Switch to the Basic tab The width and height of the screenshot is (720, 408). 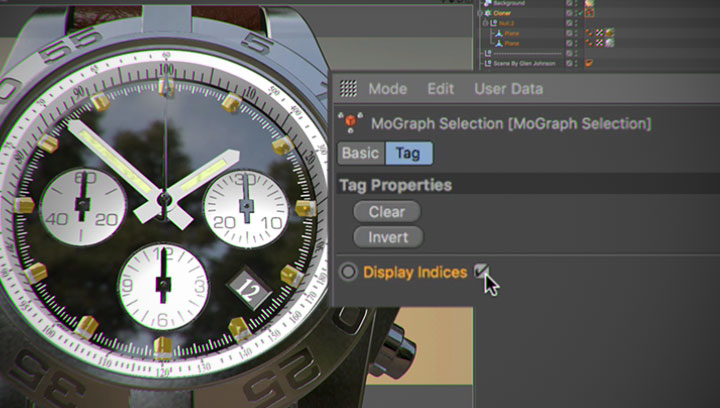click(360, 153)
